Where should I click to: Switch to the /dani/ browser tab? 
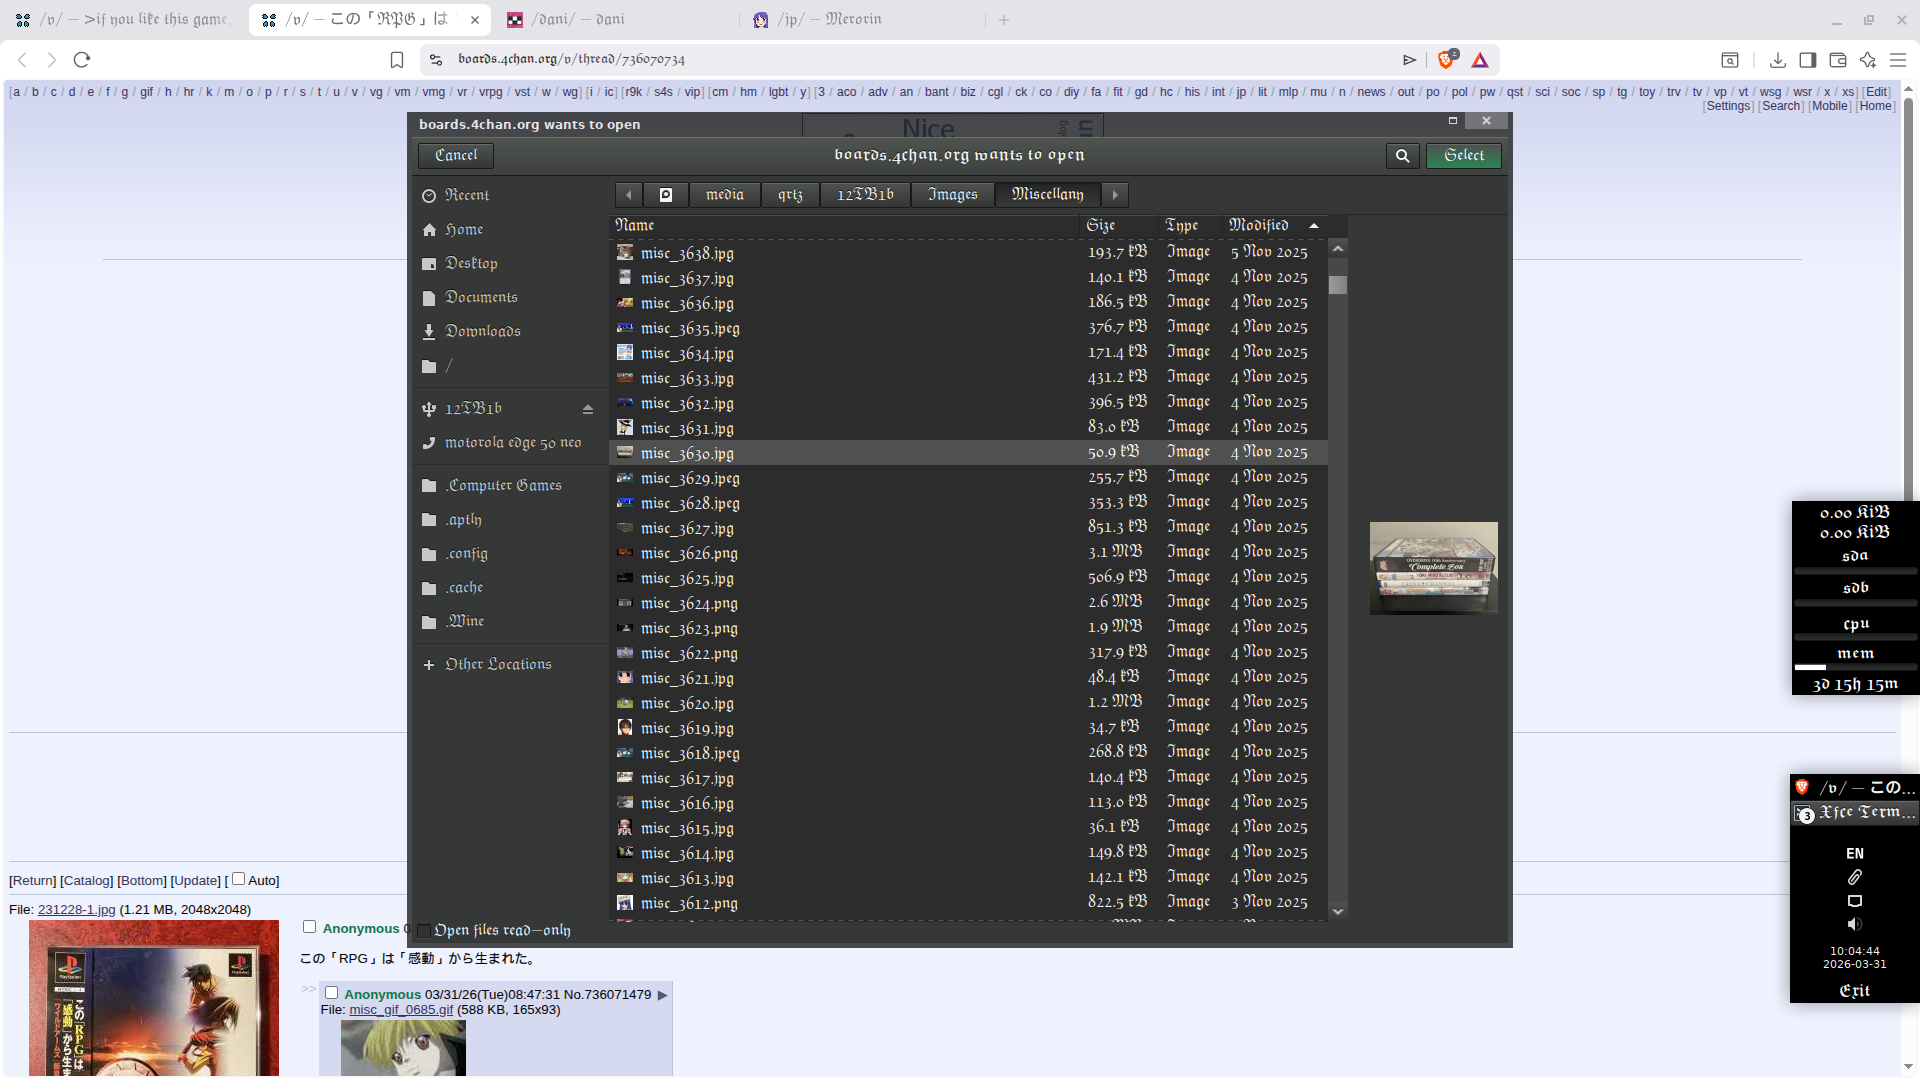578,20
